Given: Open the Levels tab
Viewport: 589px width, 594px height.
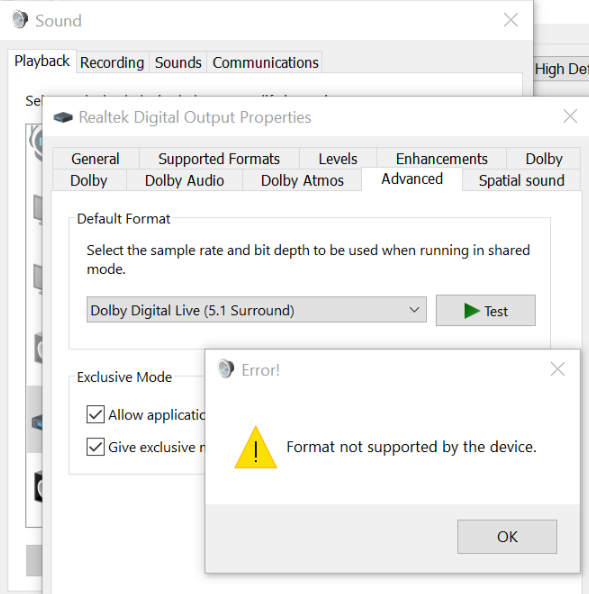Looking at the screenshot, I should point(338,159).
